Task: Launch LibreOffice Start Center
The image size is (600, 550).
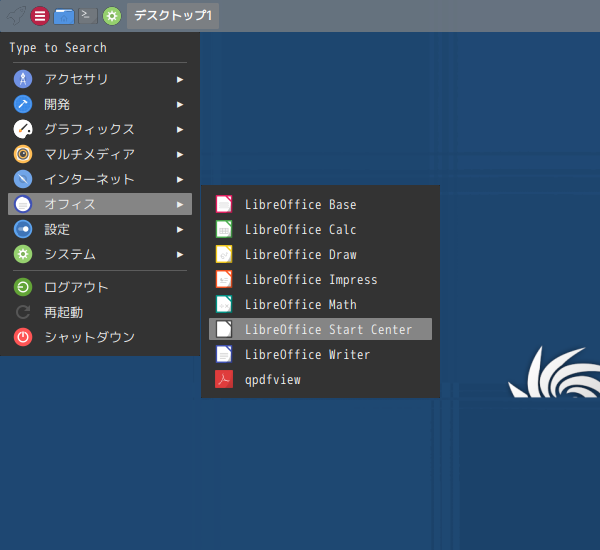Action: (320, 329)
